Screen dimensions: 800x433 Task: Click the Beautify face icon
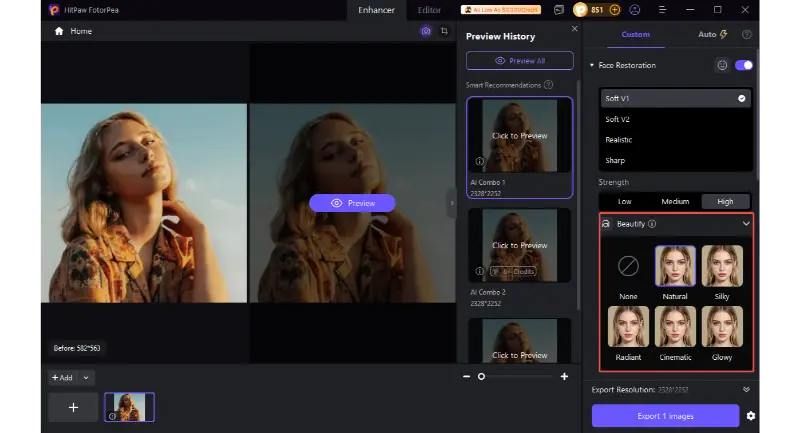606,224
